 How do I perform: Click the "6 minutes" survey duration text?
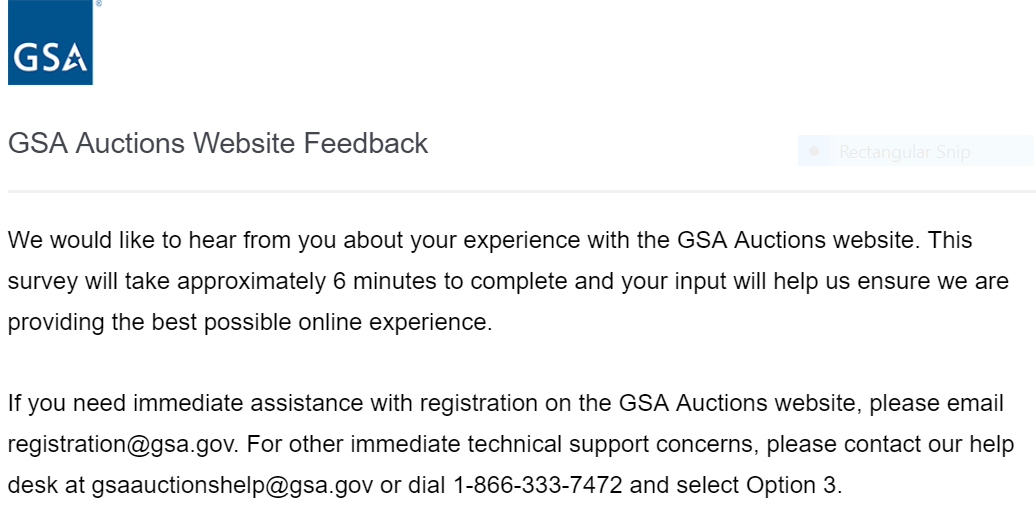[x=385, y=282]
